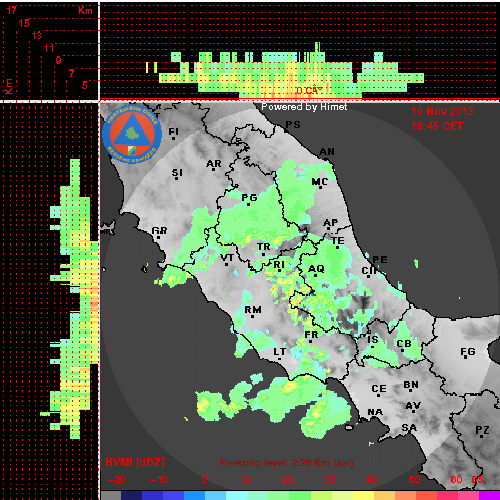Click the dark blue swatch near -10 dBZ
This screenshot has width=500, height=500.
pyautogui.click(x=153, y=496)
